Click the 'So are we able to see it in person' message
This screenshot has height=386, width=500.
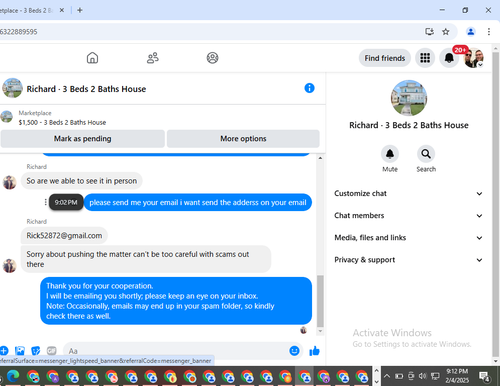(x=82, y=181)
